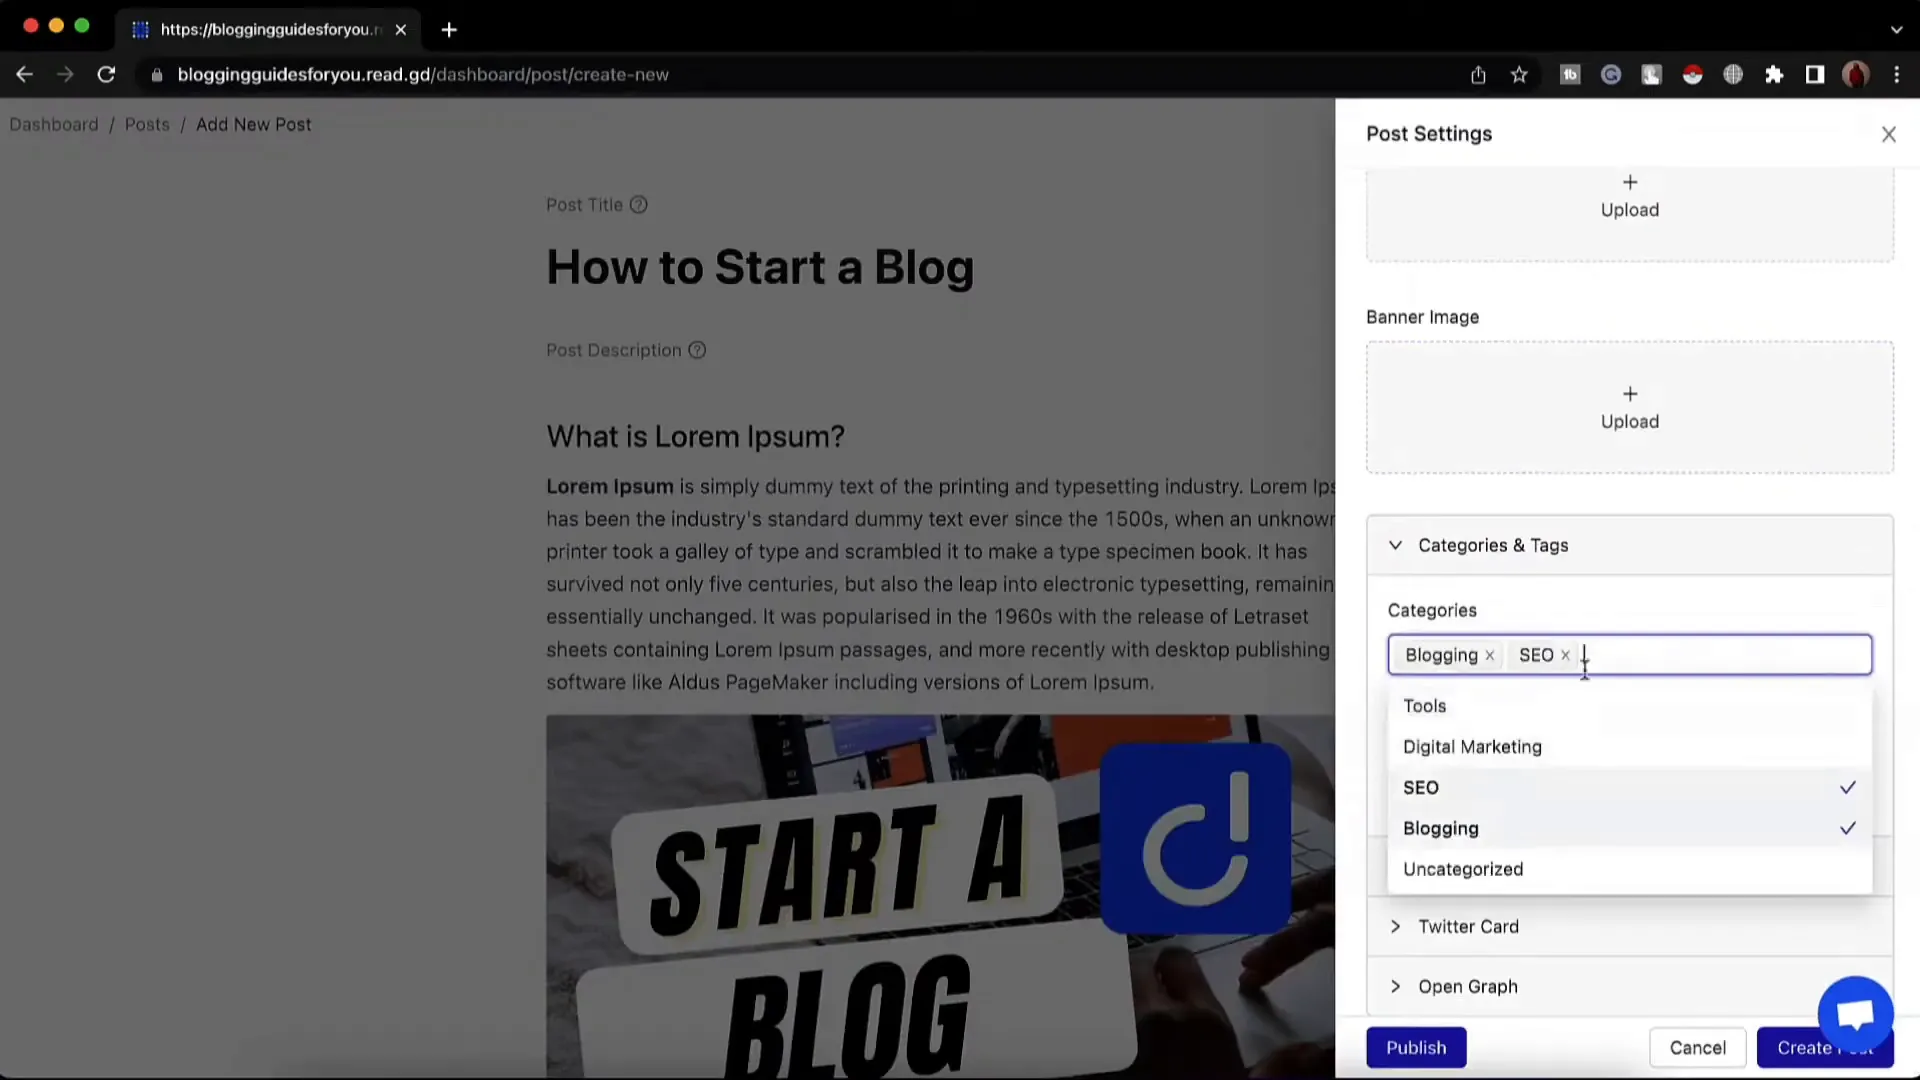Click the Create Post button
Image resolution: width=1920 pixels, height=1080 pixels.
click(x=1825, y=1048)
